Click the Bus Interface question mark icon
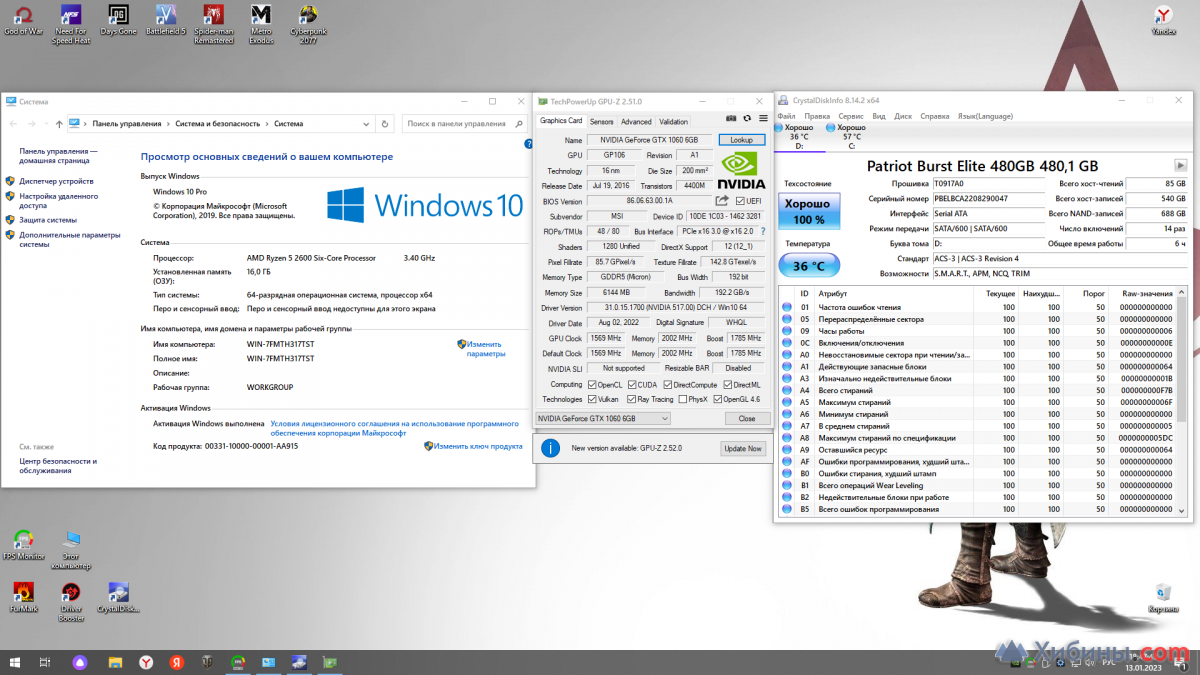This screenshot has width=1200, height=675. (x=761, y=231)
